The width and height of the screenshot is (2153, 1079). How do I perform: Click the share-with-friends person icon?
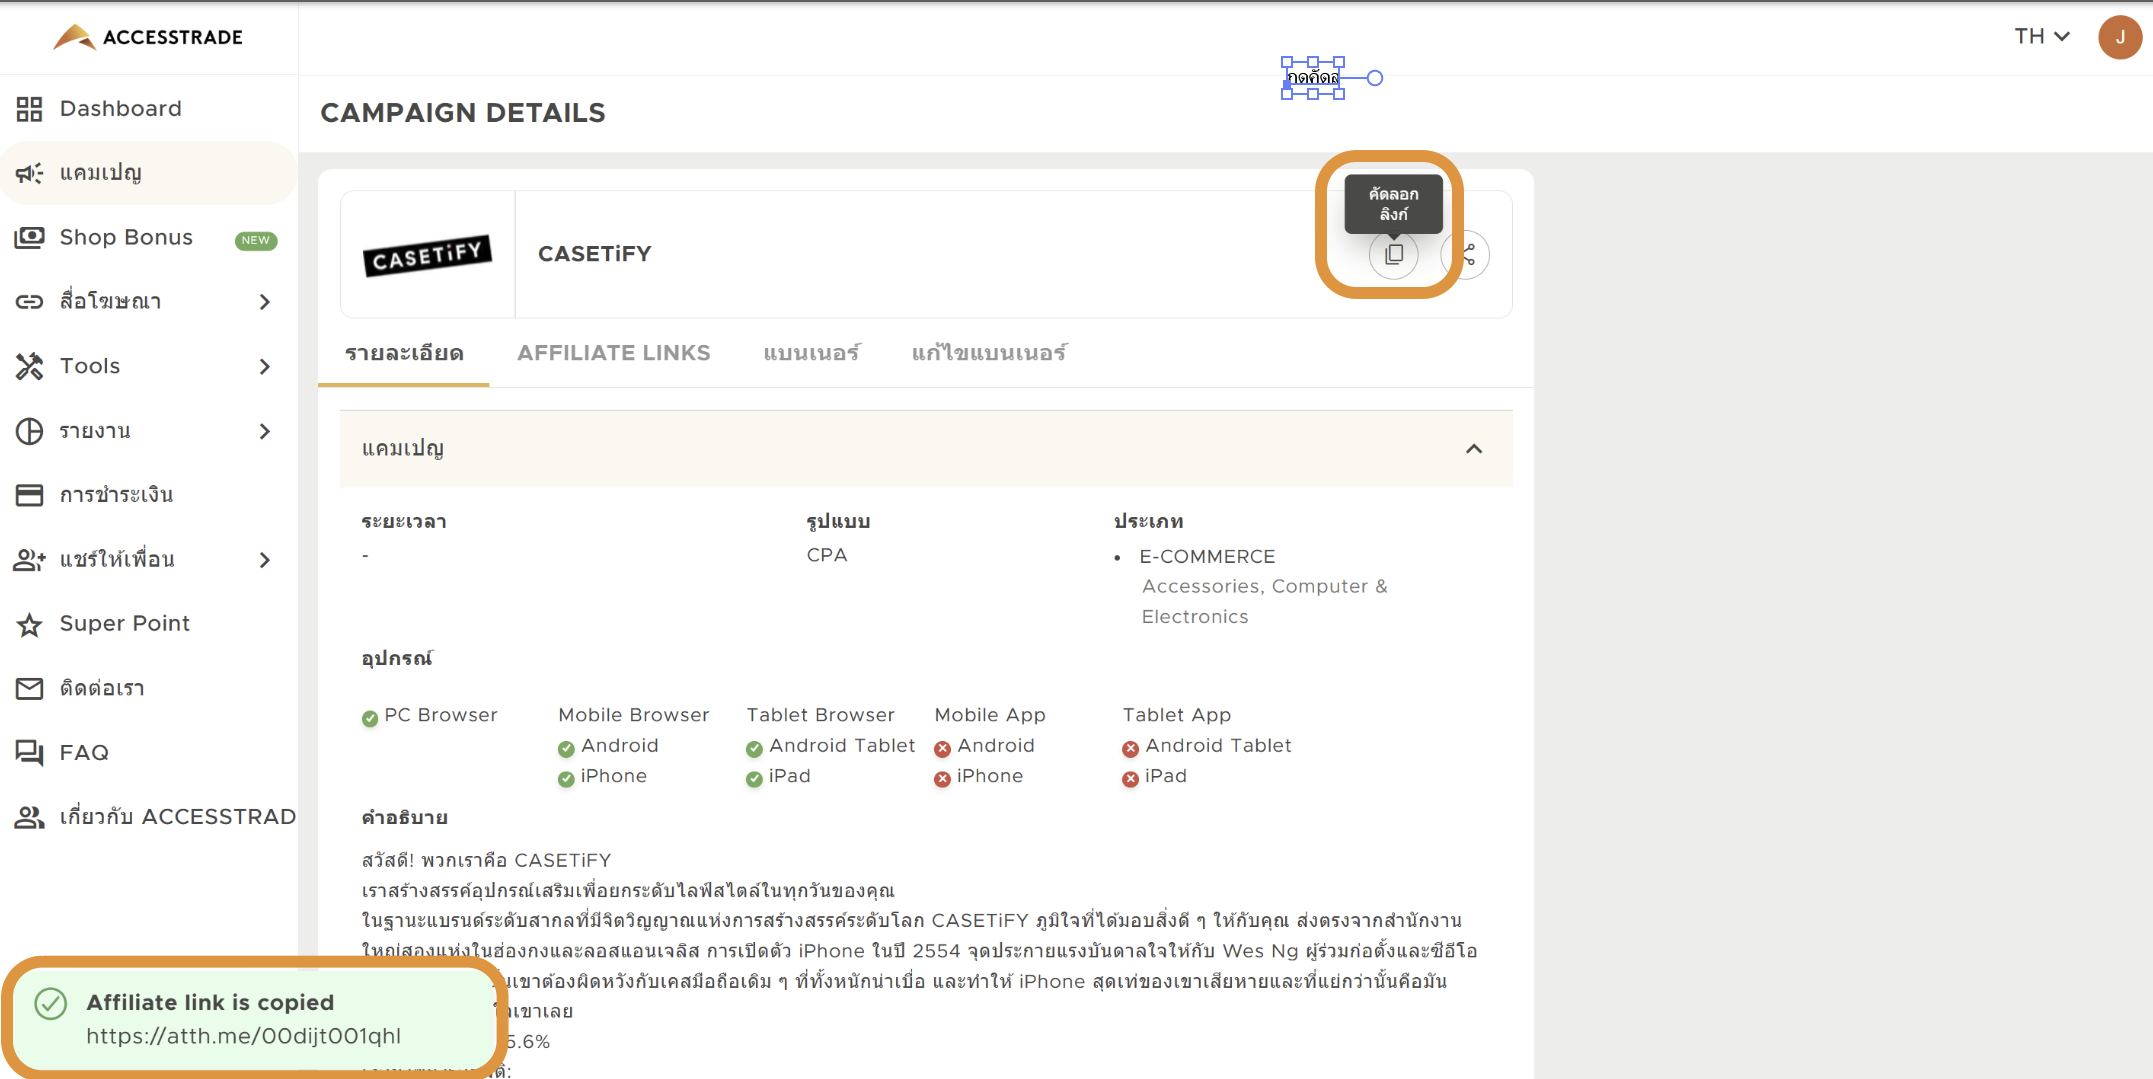(x=29, y=560)
